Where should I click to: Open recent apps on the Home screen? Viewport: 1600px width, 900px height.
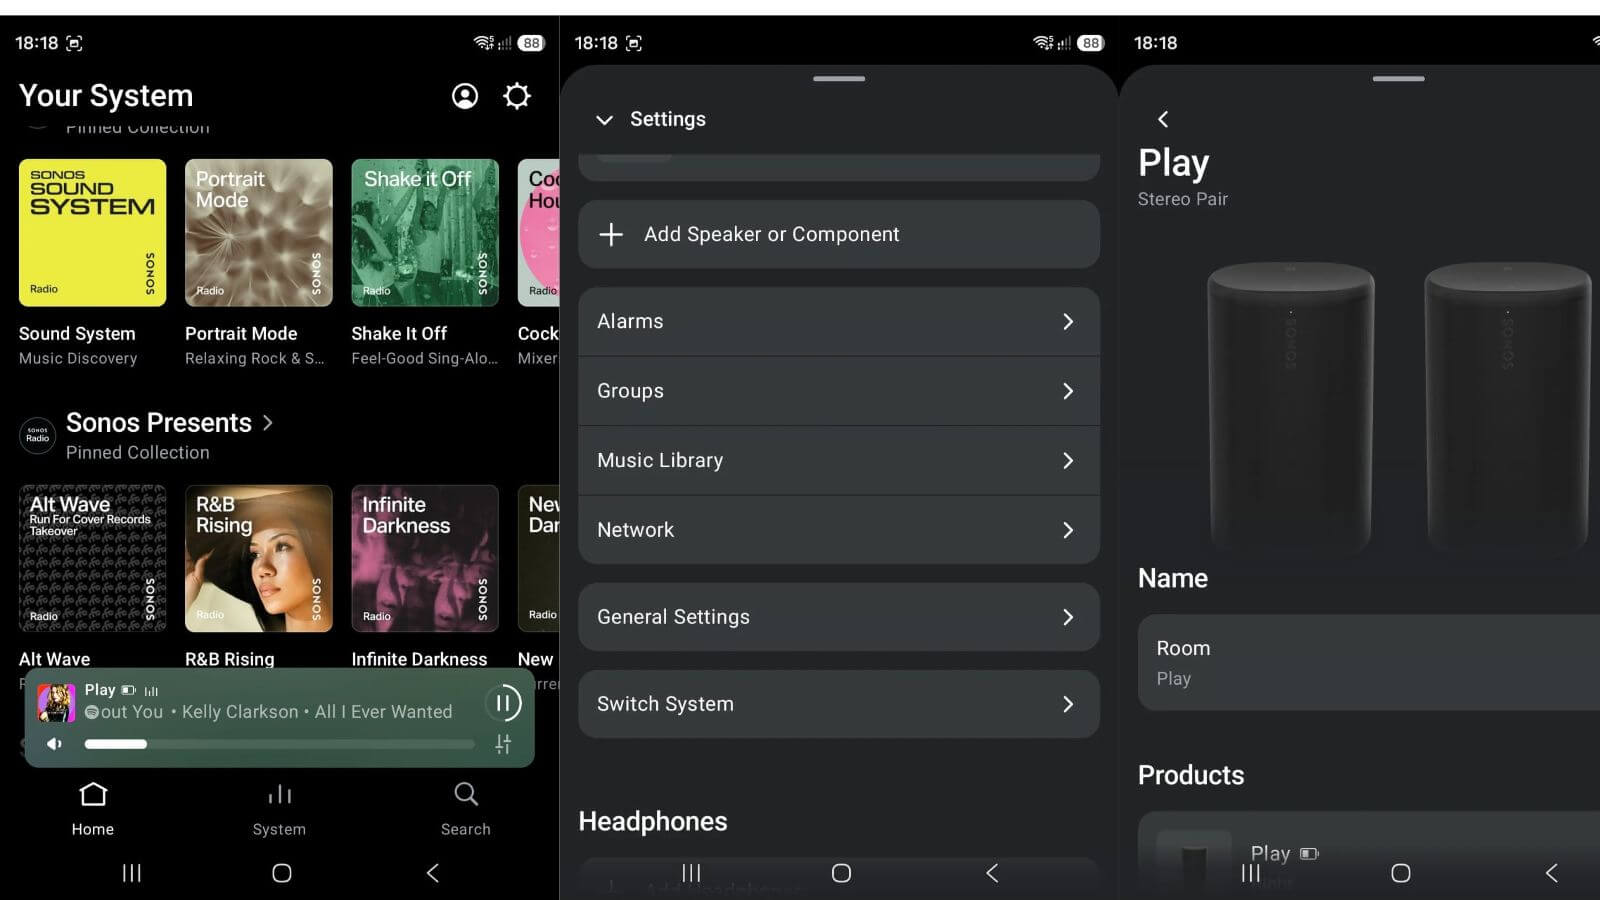pos(131,873)
